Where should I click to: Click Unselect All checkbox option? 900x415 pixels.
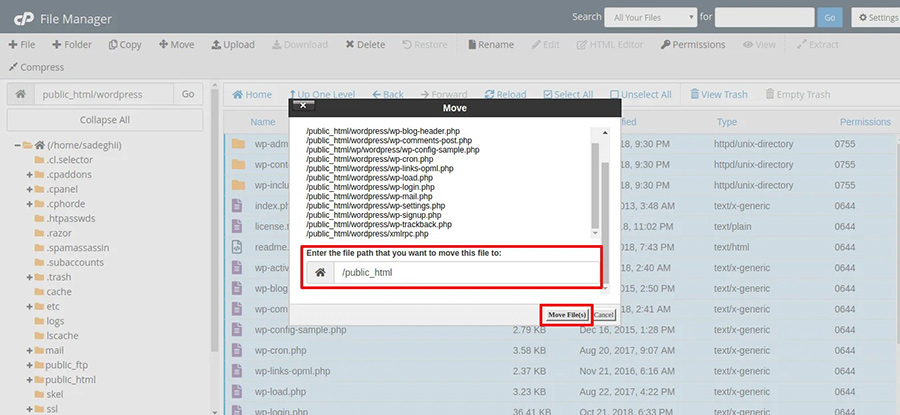(x=640, y=94)
